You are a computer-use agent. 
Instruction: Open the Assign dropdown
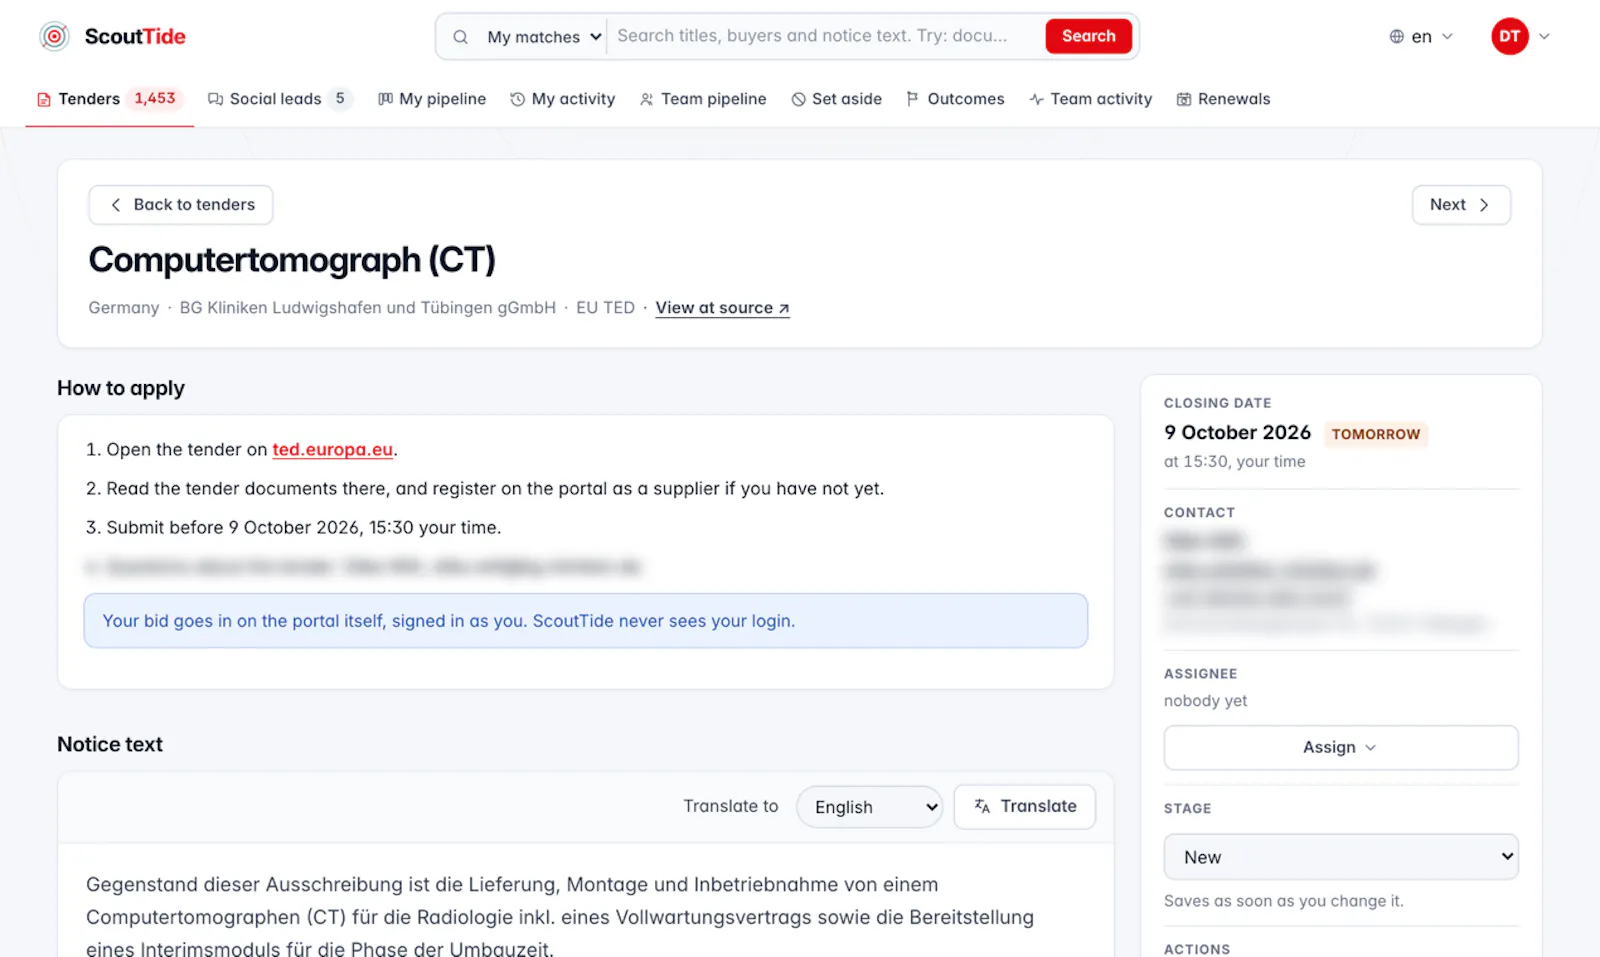pos(1341,748)
